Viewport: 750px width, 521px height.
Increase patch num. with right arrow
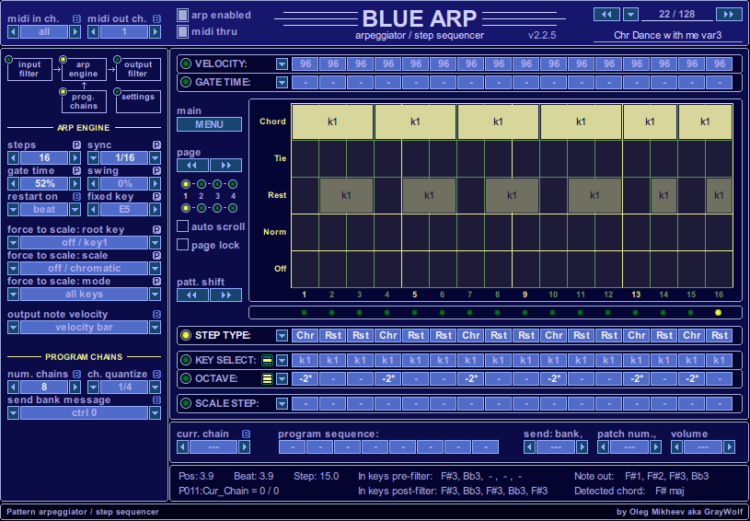click(x=656, y=447)
